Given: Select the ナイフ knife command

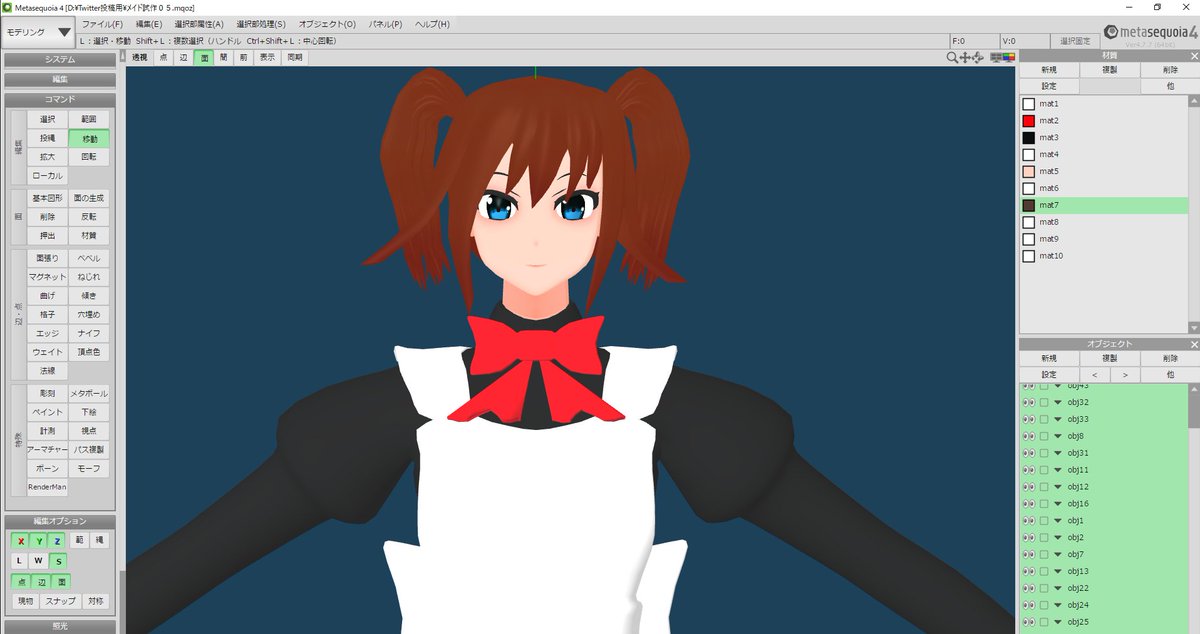Looking at the screenshot, I should pos(90,333).
